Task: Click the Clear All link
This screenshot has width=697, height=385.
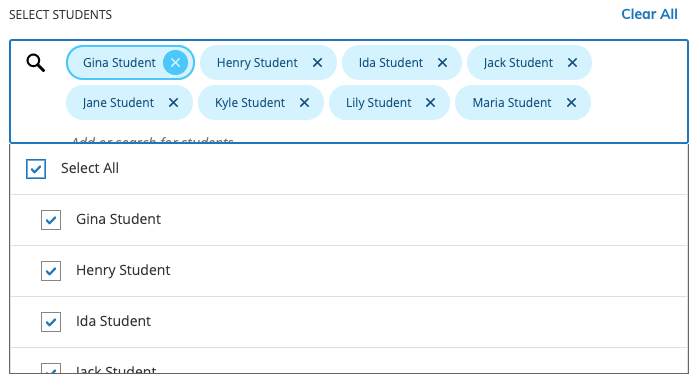Action: tap(649, 14)
